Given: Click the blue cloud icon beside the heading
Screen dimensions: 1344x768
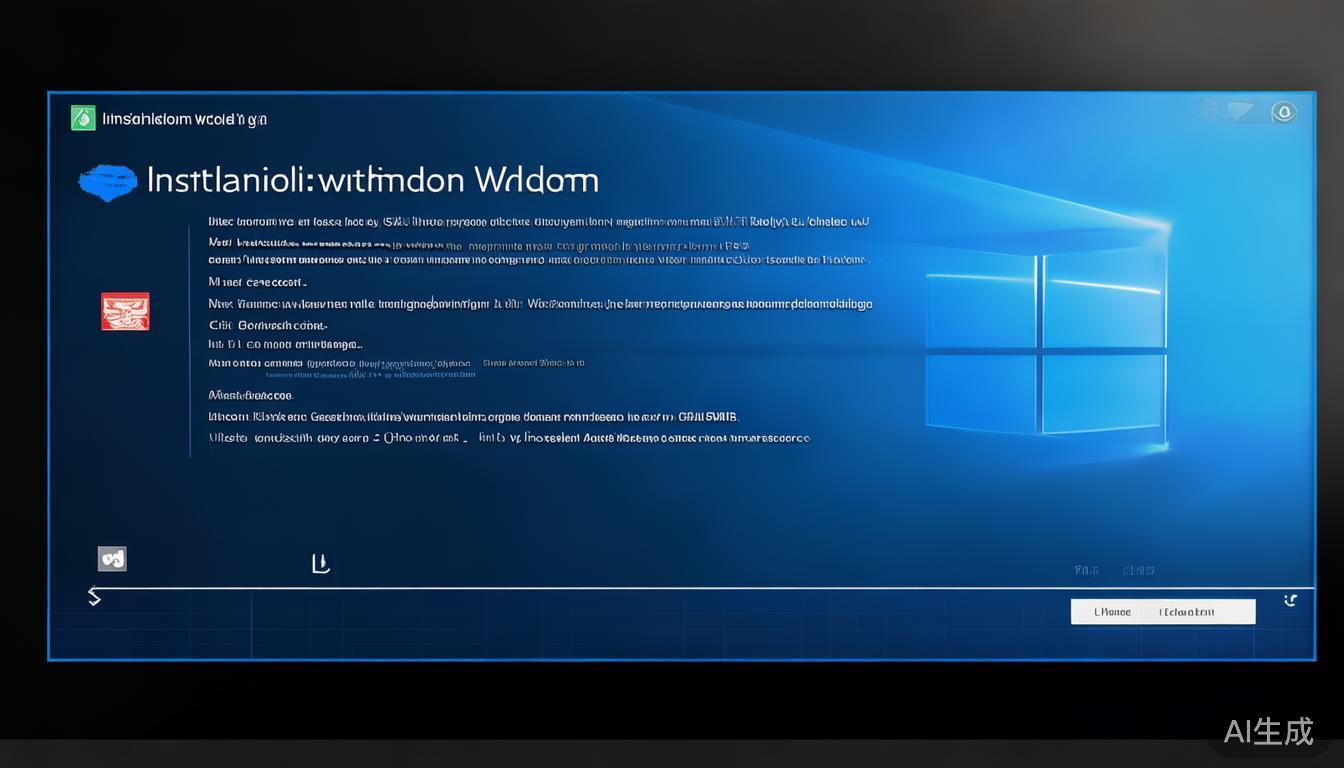Looking at the screenshot, I should pyautogui.click(x=108, y=180).
